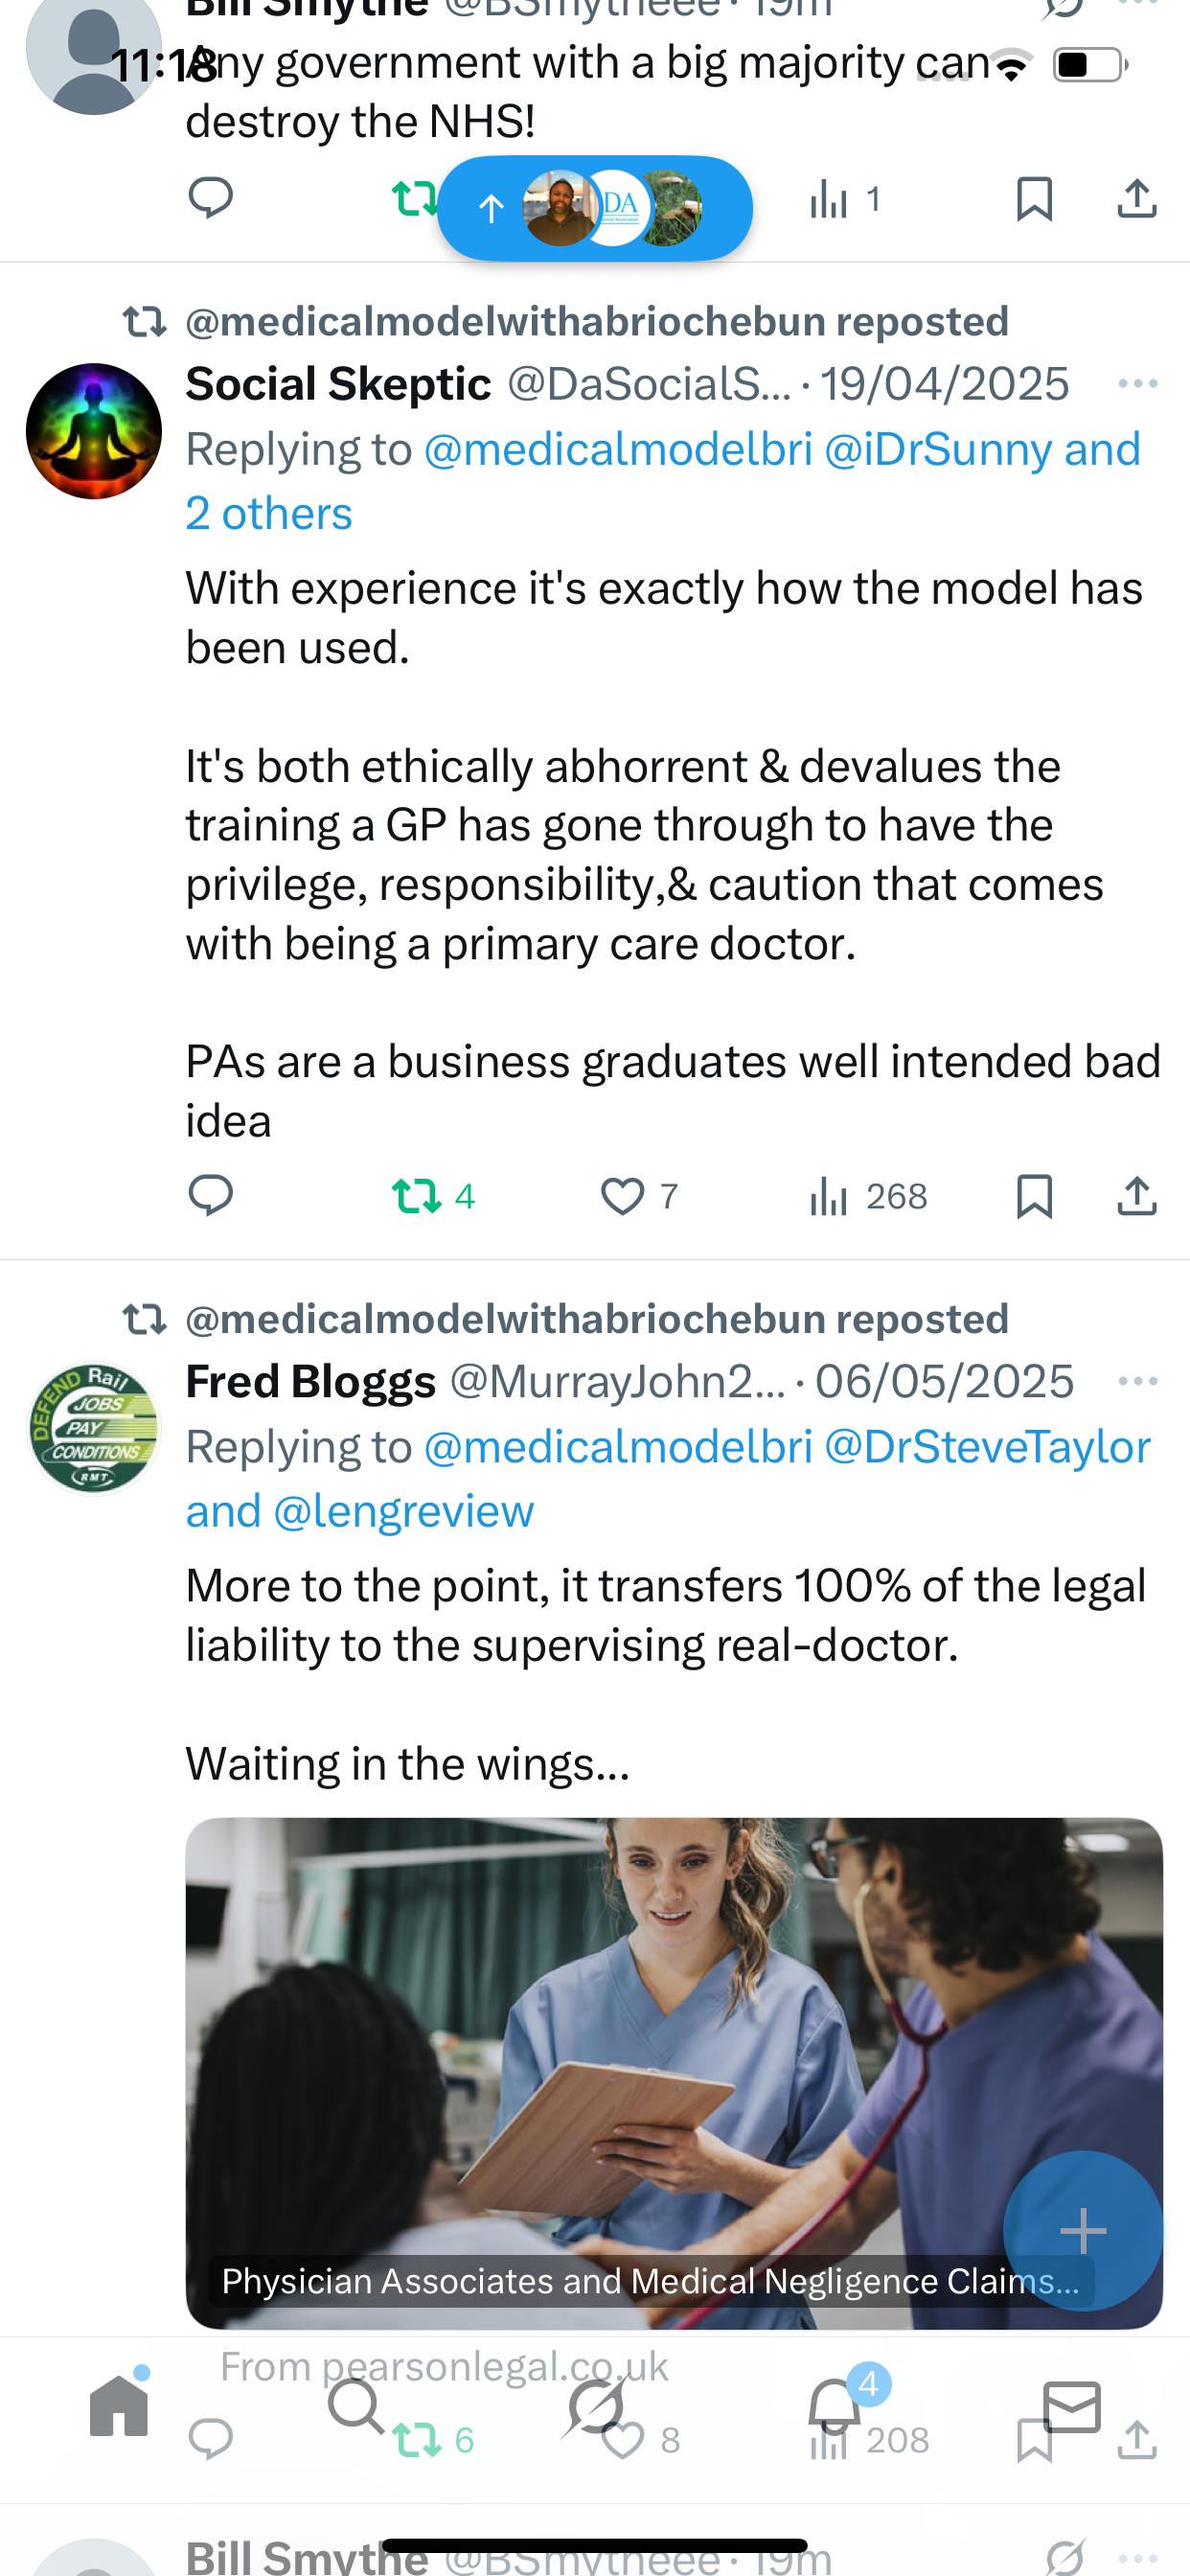Open the Home tab
The image size is (1190, 2576).
[x=119, y=2405]
